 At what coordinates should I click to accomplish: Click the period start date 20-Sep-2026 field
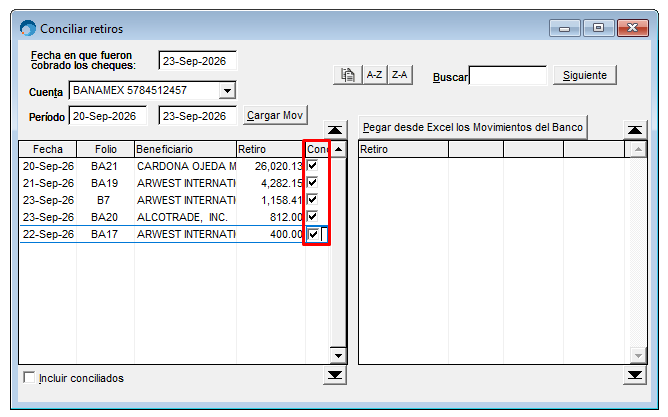(108, 116)
